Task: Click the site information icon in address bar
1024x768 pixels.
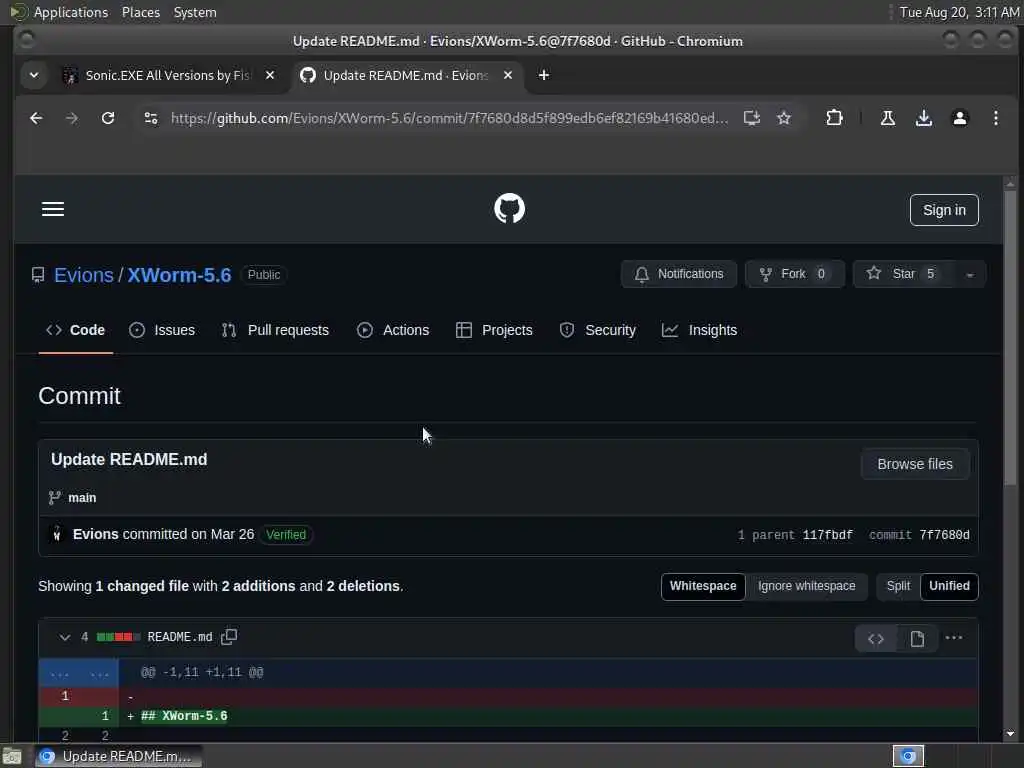Action: pos(151,118)
